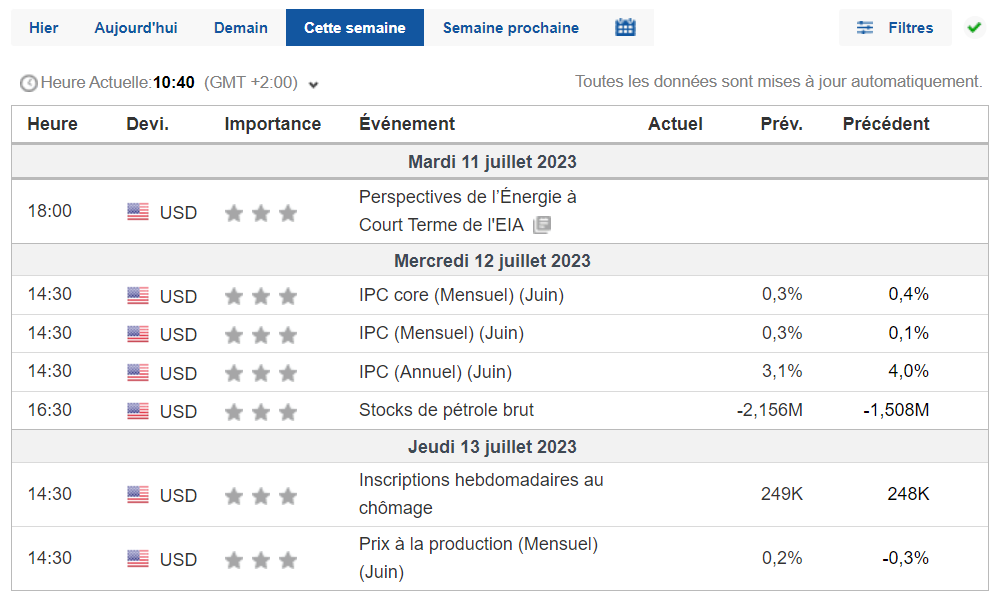The height and width of the screenshot is (598, 999).
Task: Click the third importance star for IPC (Annuel)
Action: coord(288,371)
